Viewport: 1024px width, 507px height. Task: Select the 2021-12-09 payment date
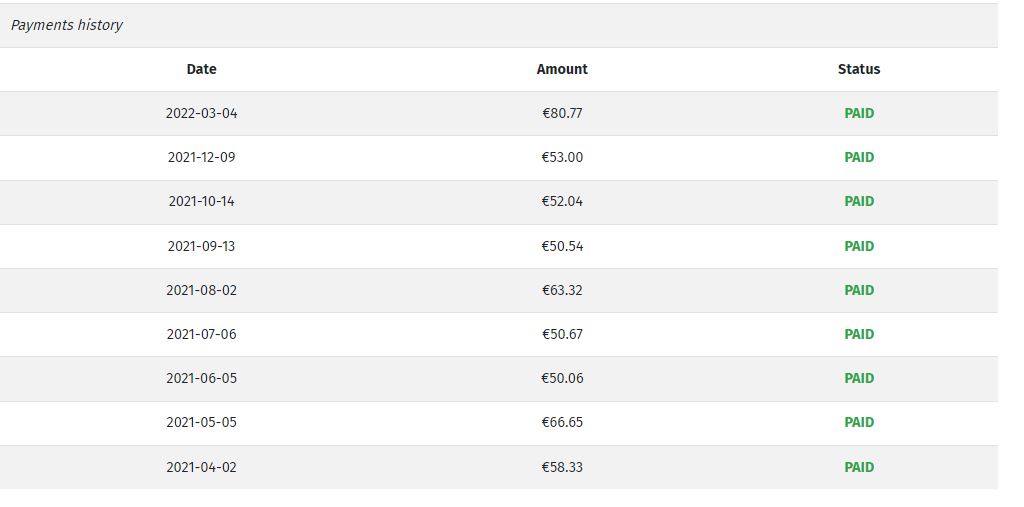click(201, 157)
